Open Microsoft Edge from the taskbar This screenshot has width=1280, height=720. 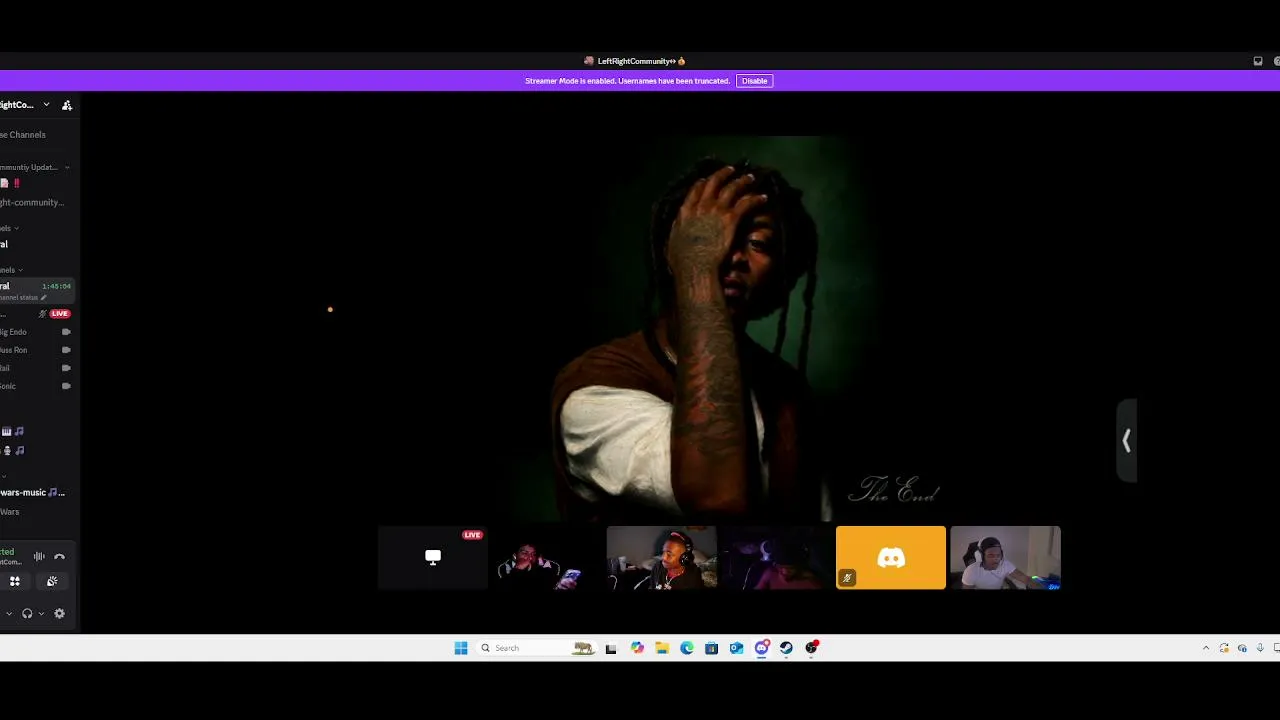[687, 648]
